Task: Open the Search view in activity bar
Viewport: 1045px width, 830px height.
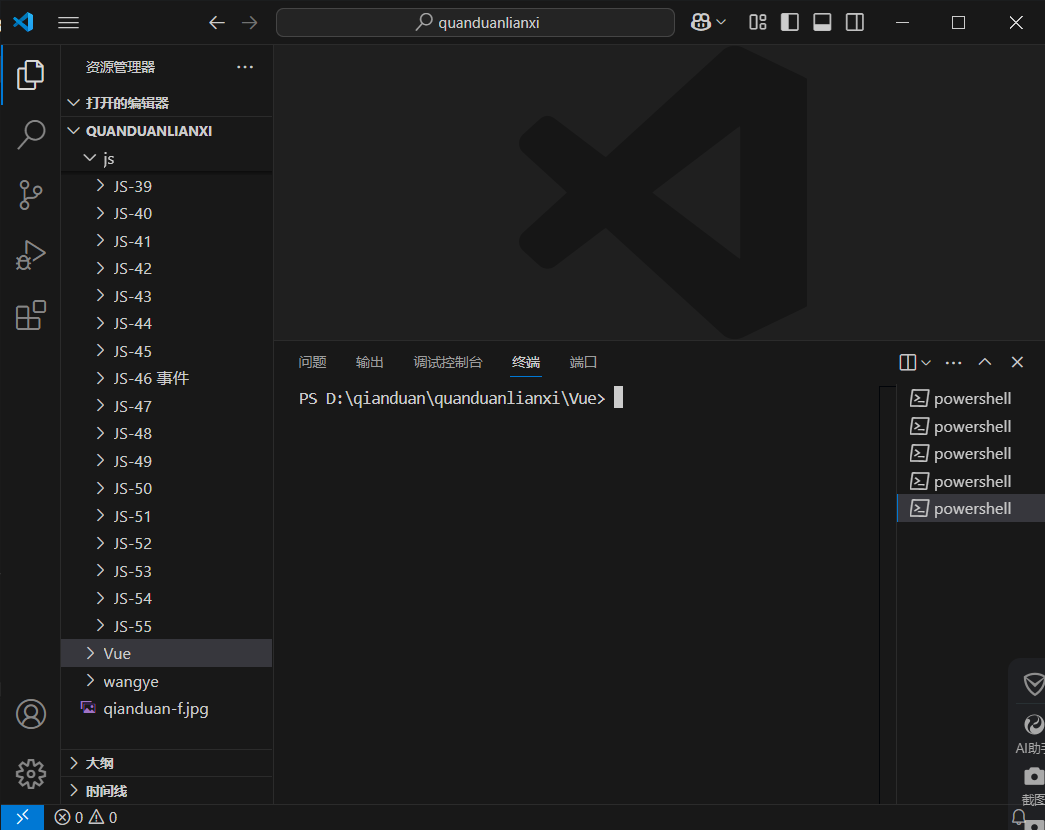Action: click(30, 134)
